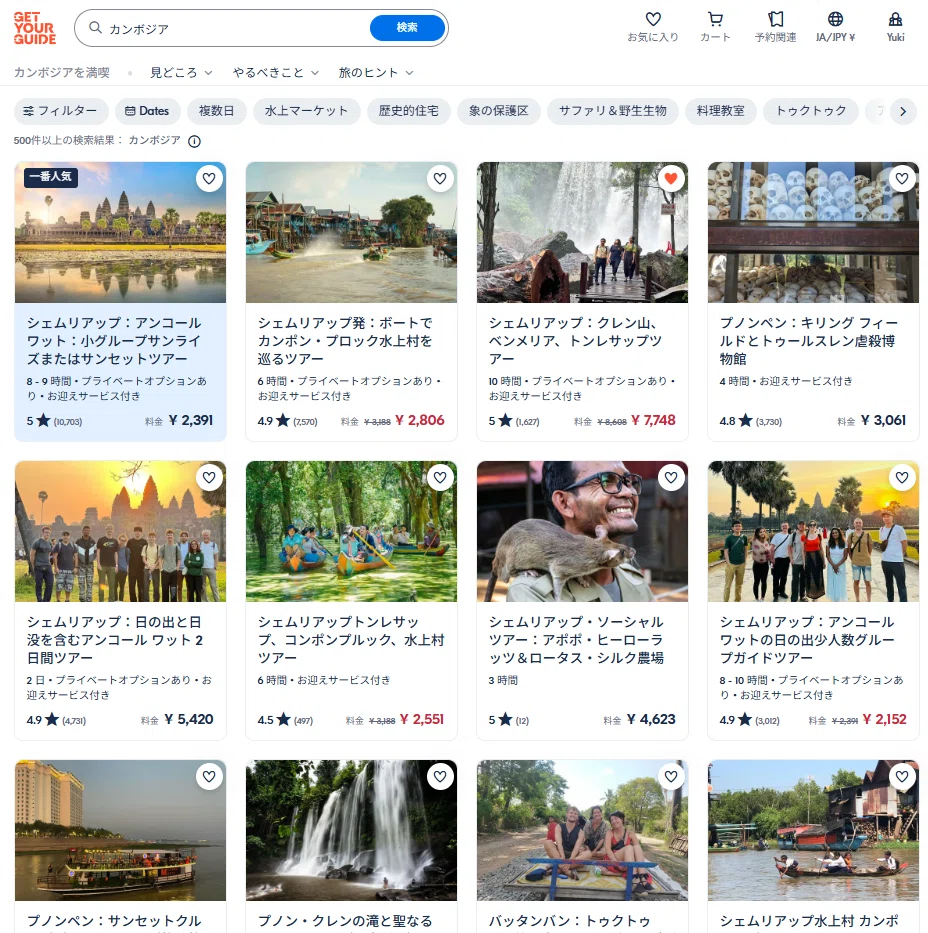Open お気に入り wishlist heart icon
Image resolution: width=928 pixels, height=933 pixels.
click(653, 19)
